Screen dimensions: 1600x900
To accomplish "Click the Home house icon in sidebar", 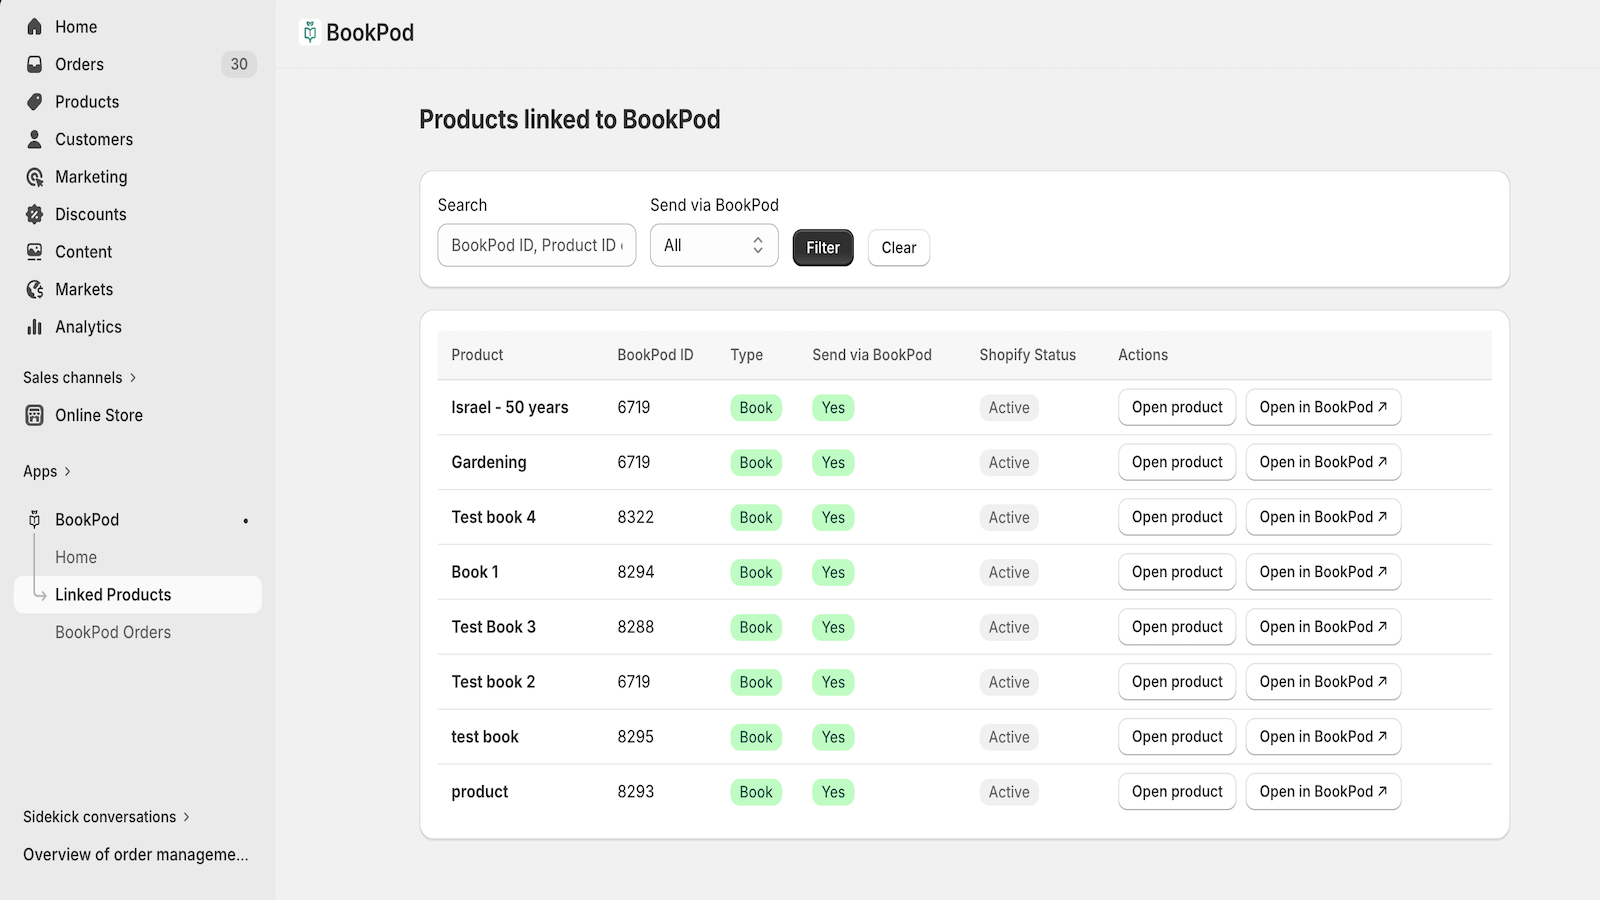I will tap(35, 27).
